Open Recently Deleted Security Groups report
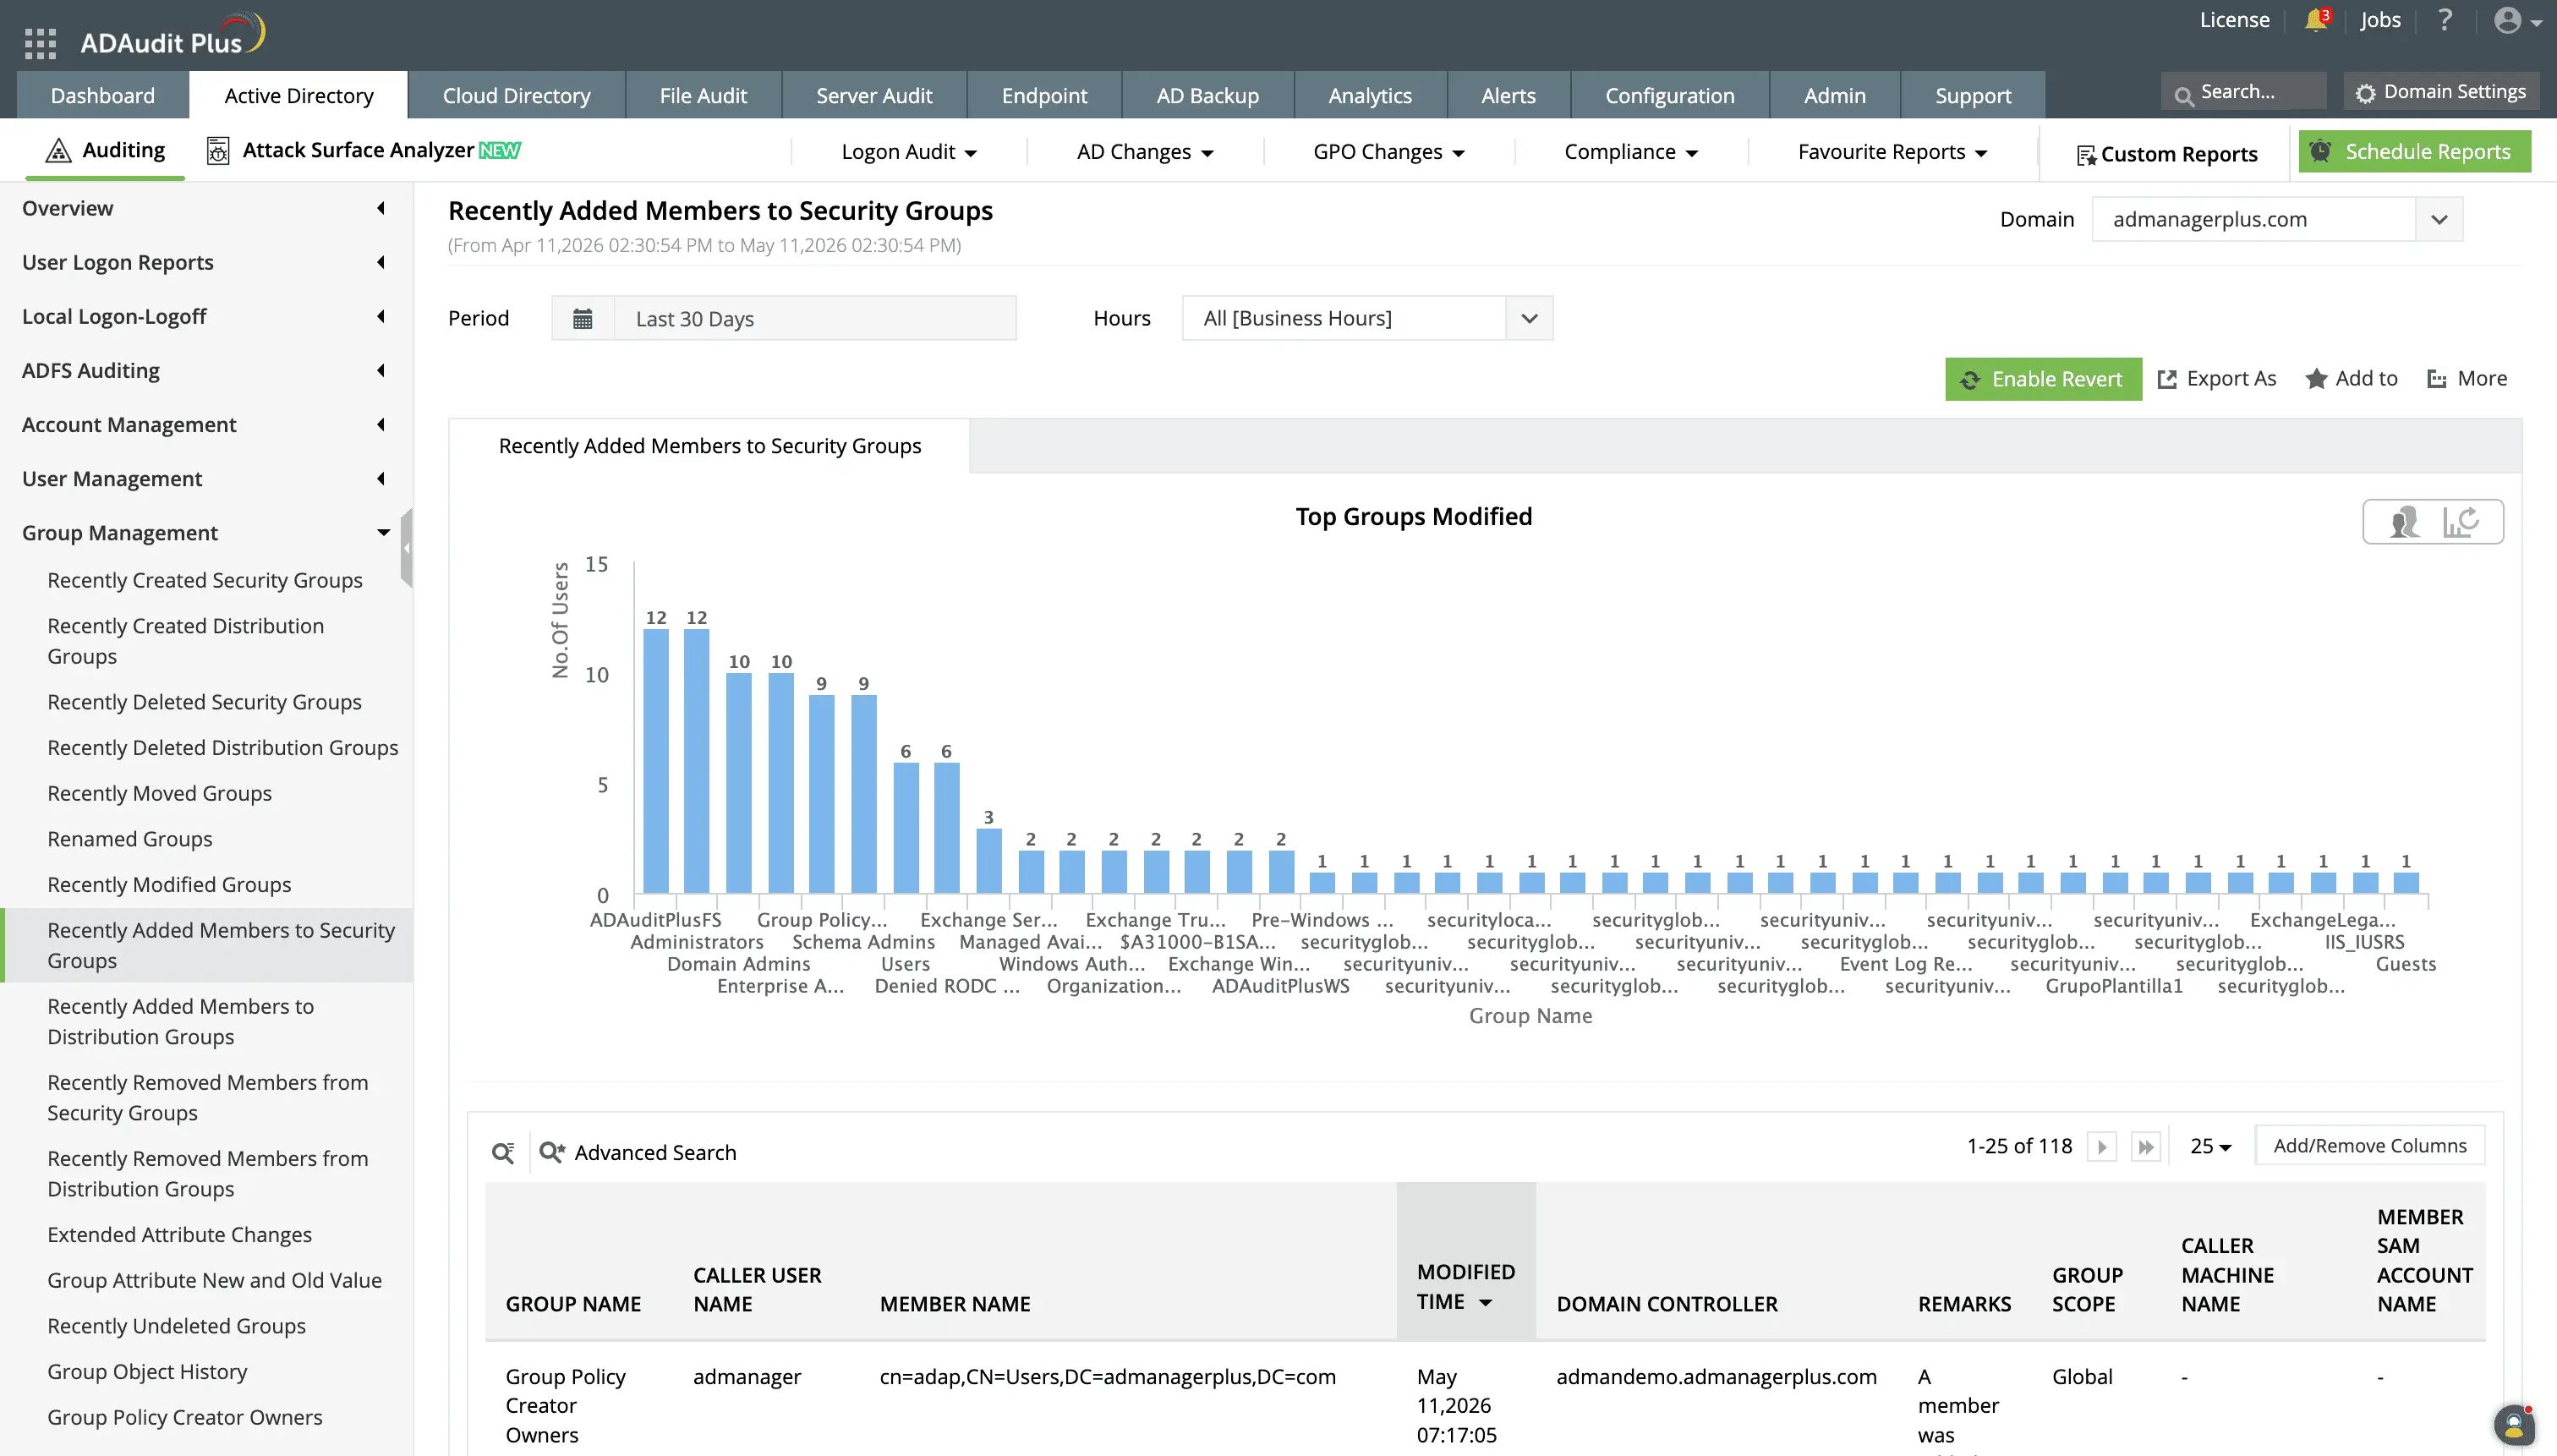The width and height of the screenshot is (2557, 1456). pyautogui.click(x=204, y=702)
